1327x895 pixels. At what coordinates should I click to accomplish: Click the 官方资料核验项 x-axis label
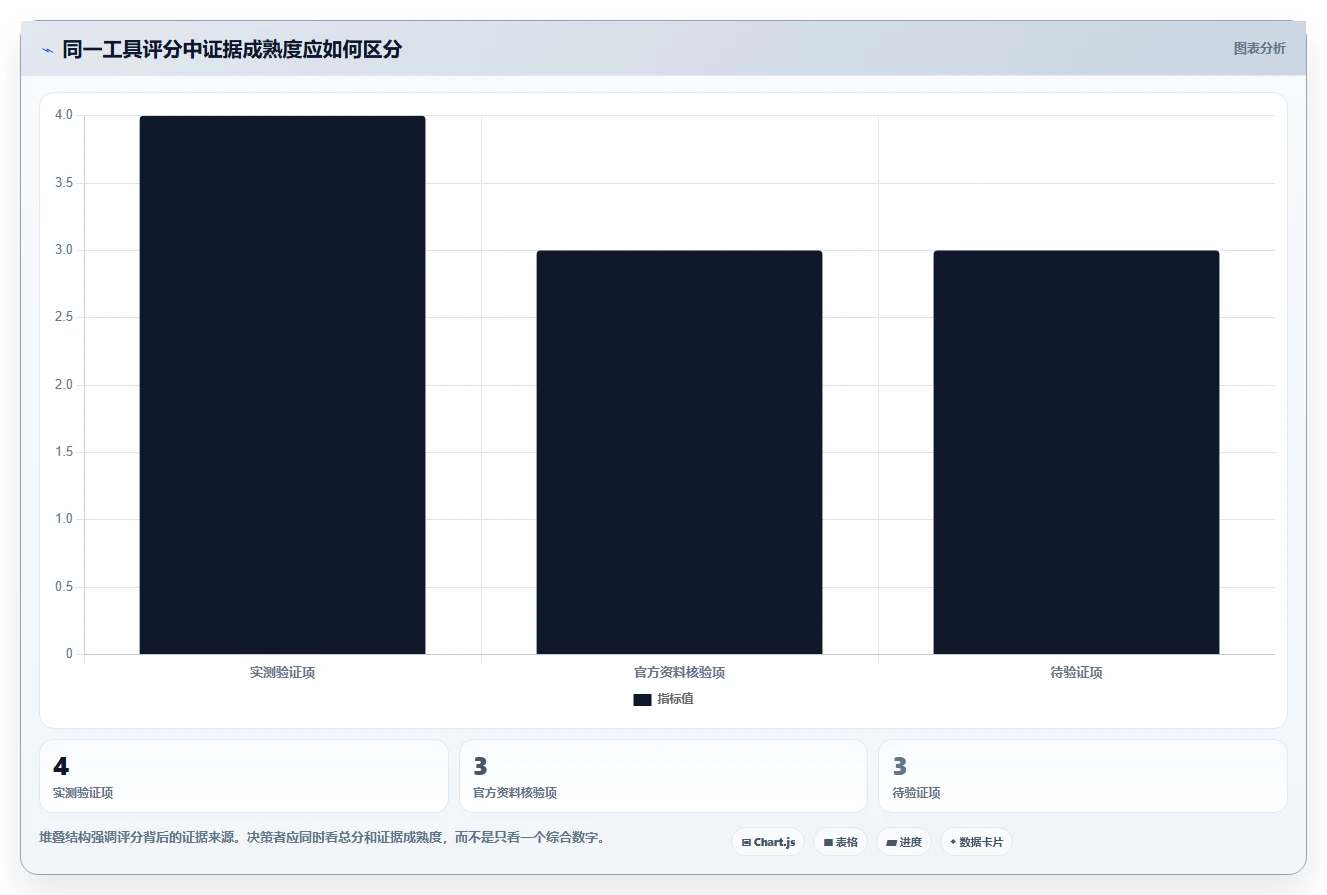point(679,673)
